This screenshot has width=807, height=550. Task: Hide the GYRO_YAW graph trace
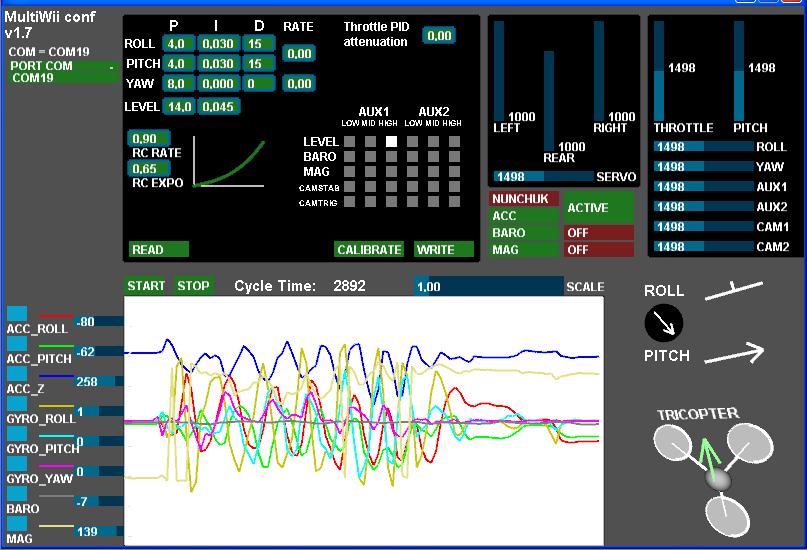[x=17, y=465]
